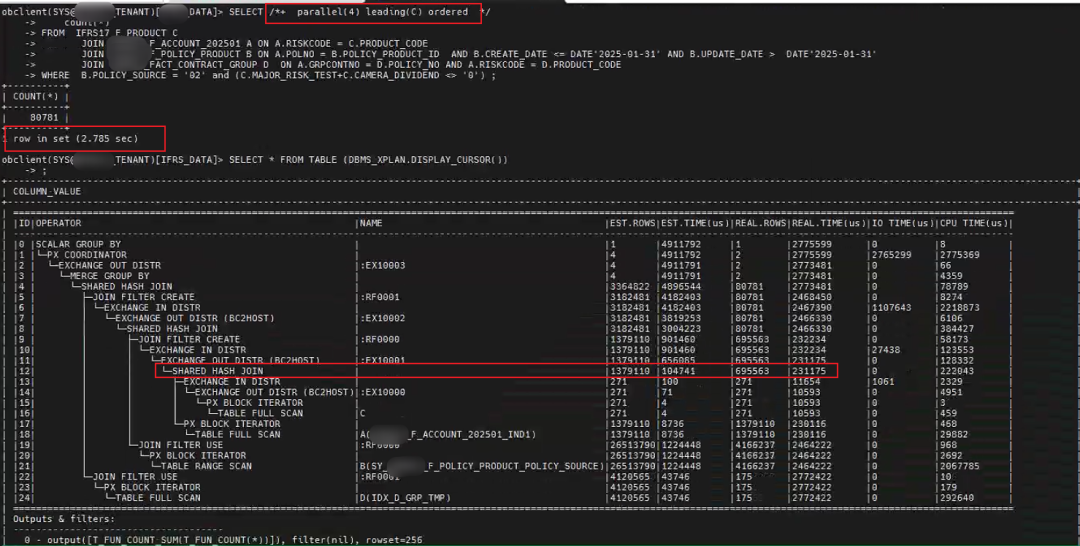
Task: Select the CPU time value 222043
Action: pos(959,371)
